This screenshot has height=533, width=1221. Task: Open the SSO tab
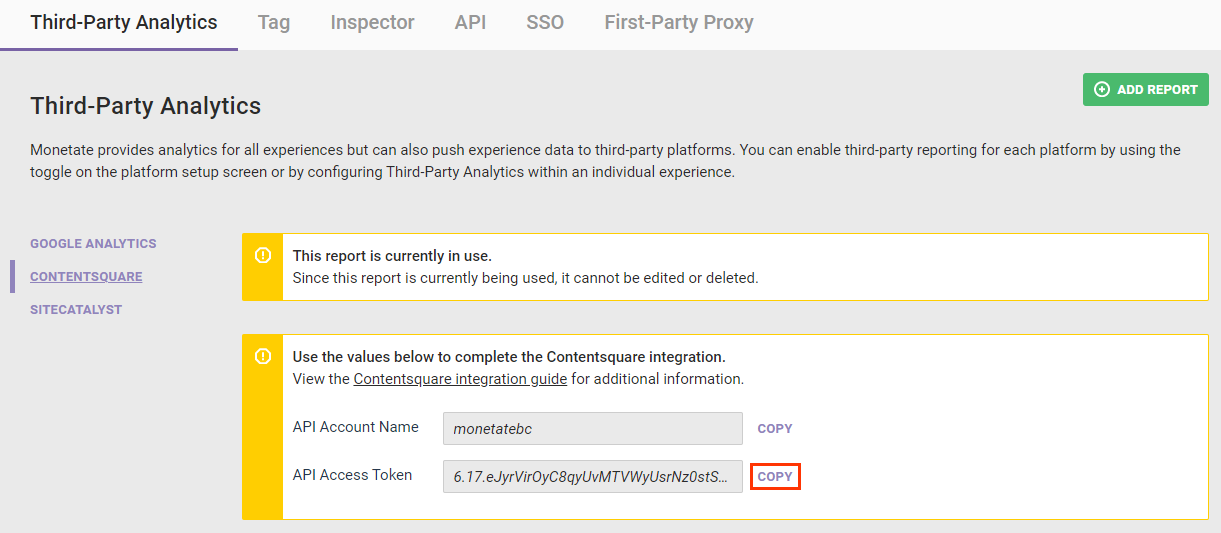[545, 22]
